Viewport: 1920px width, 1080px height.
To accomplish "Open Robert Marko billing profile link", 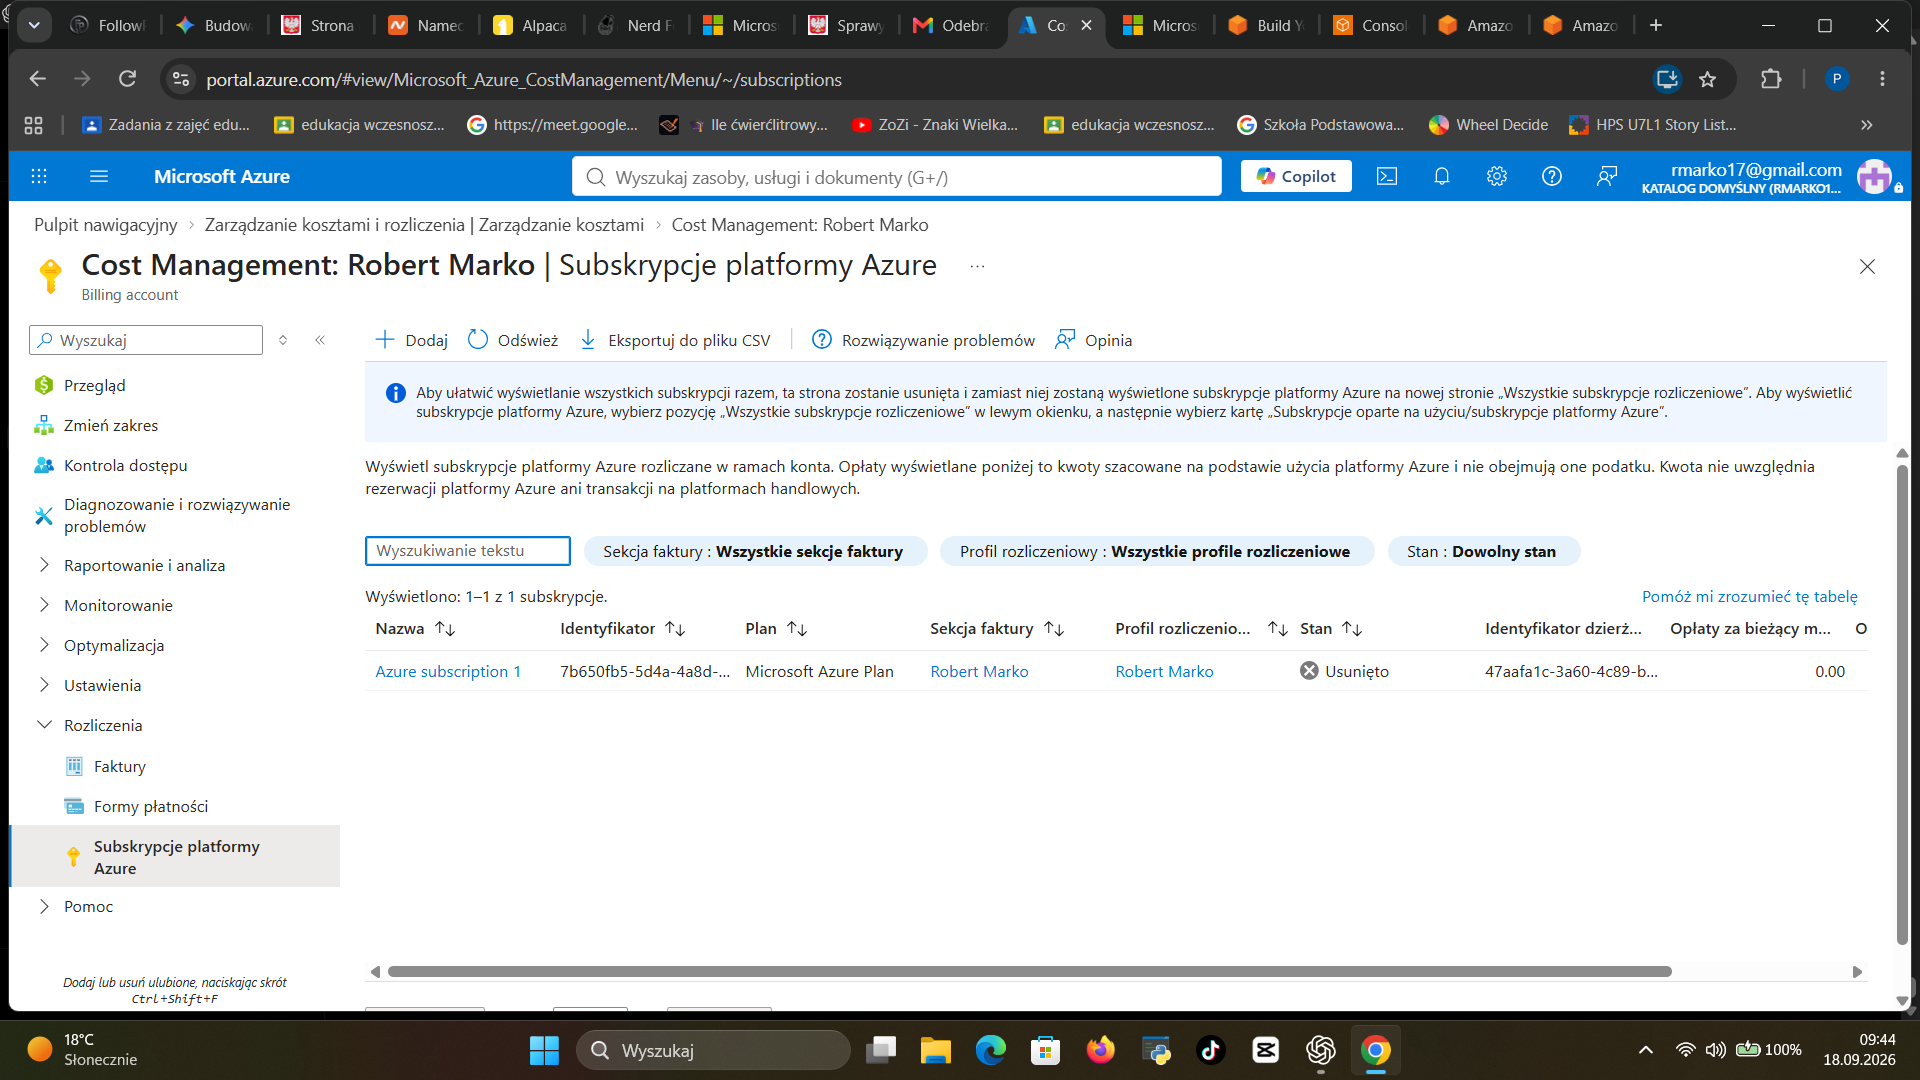I will [1164, 671].
